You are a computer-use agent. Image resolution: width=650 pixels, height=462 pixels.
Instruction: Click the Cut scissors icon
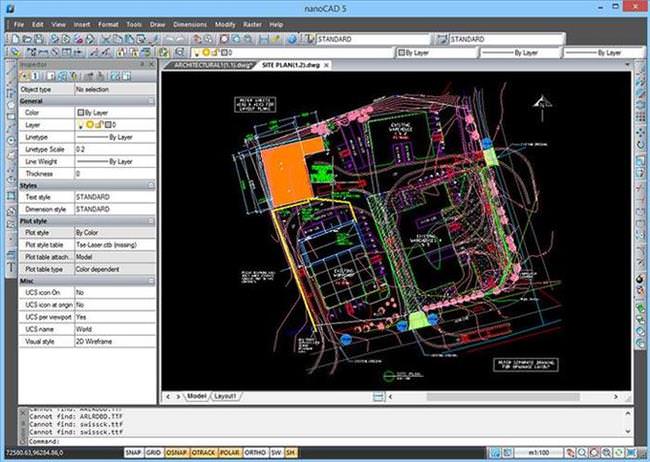[x=106, y=39]
